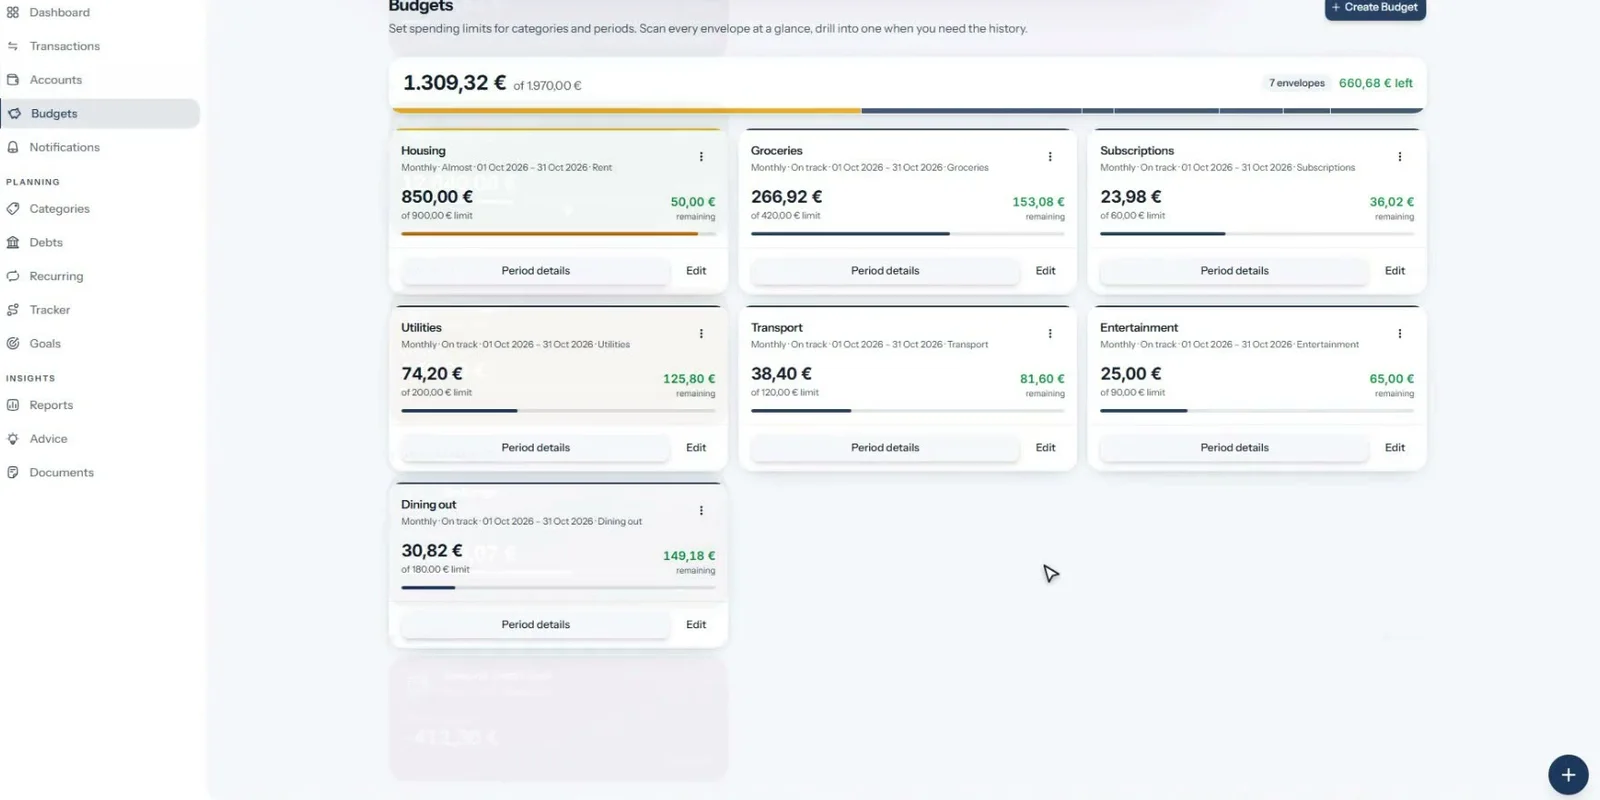Image resolution: width=1600 pixels, height=800 pixels.
Task: Open Utilities card three-dot menu
Action: click(701, 334)
